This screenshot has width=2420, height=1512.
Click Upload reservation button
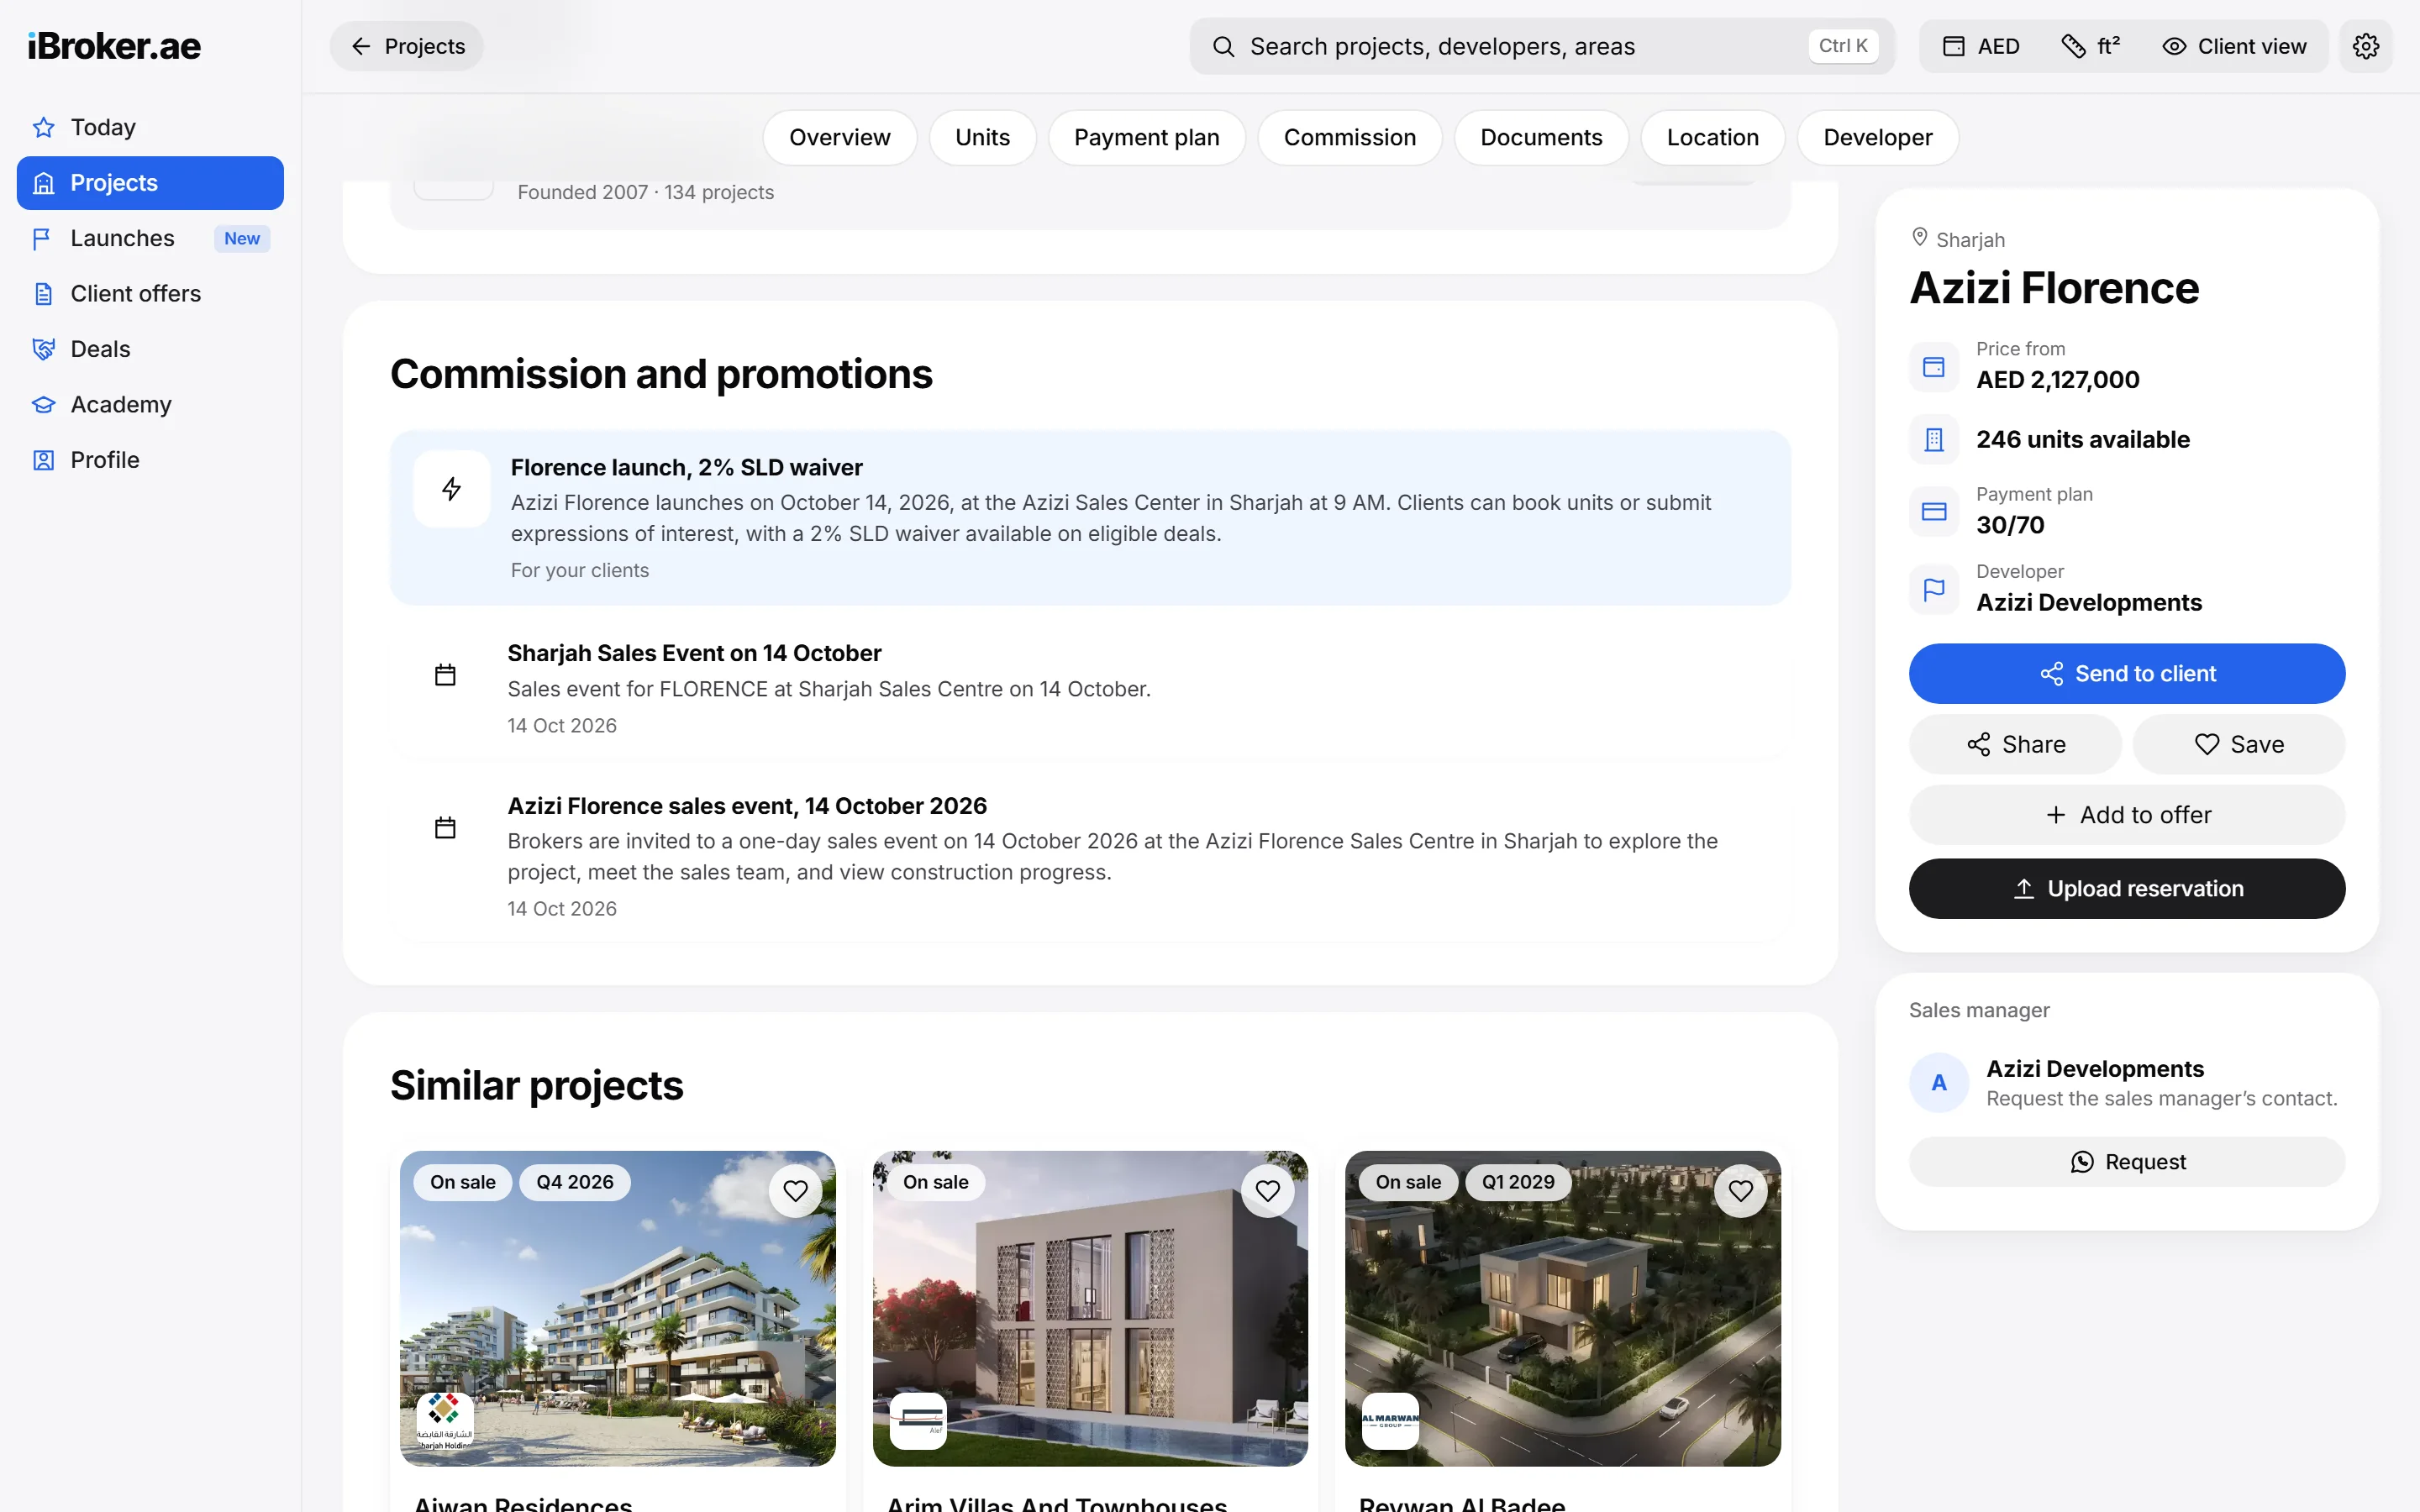point(2126,888)
